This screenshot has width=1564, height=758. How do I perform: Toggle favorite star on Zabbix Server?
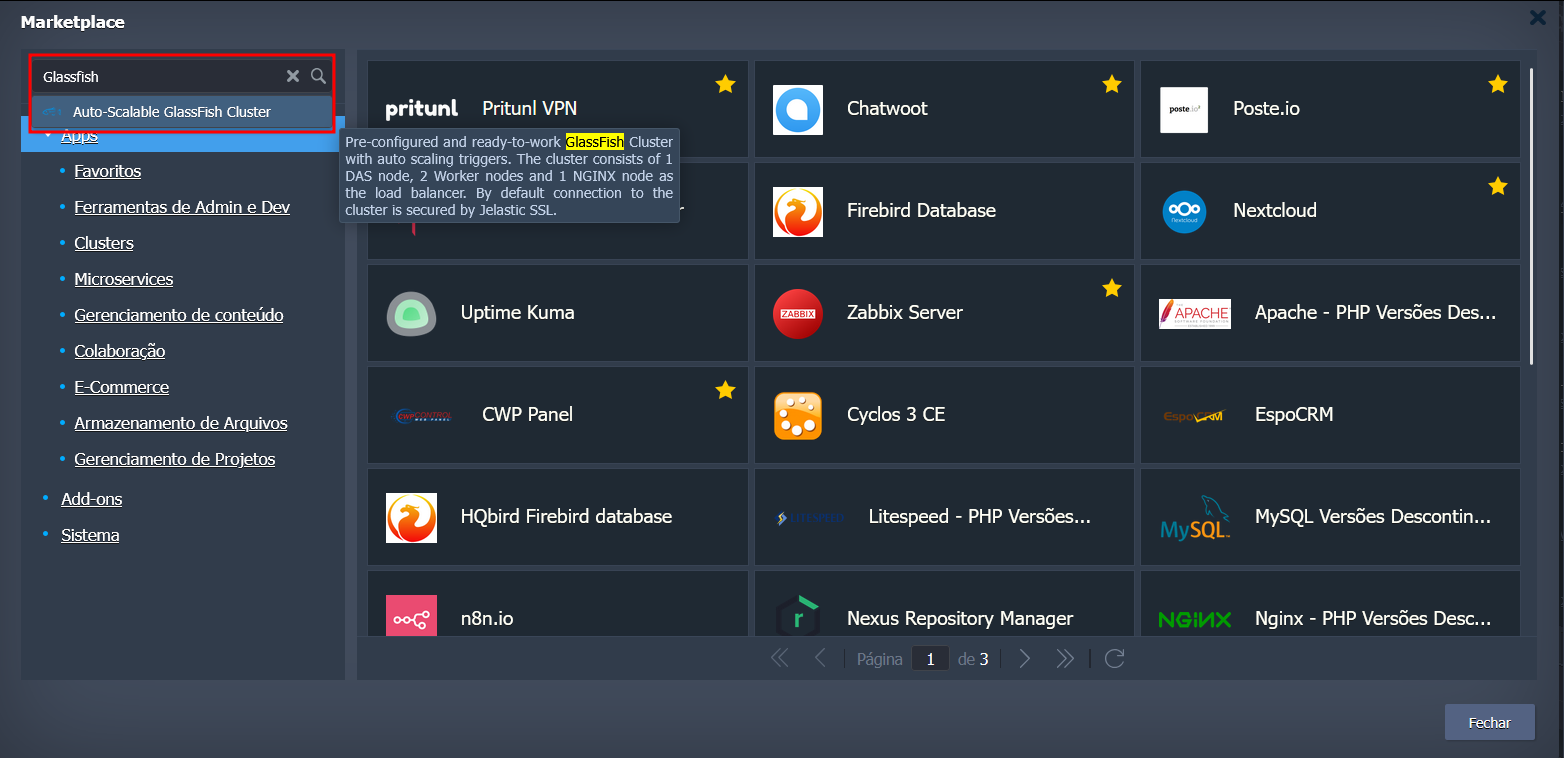click(1111, 288)
